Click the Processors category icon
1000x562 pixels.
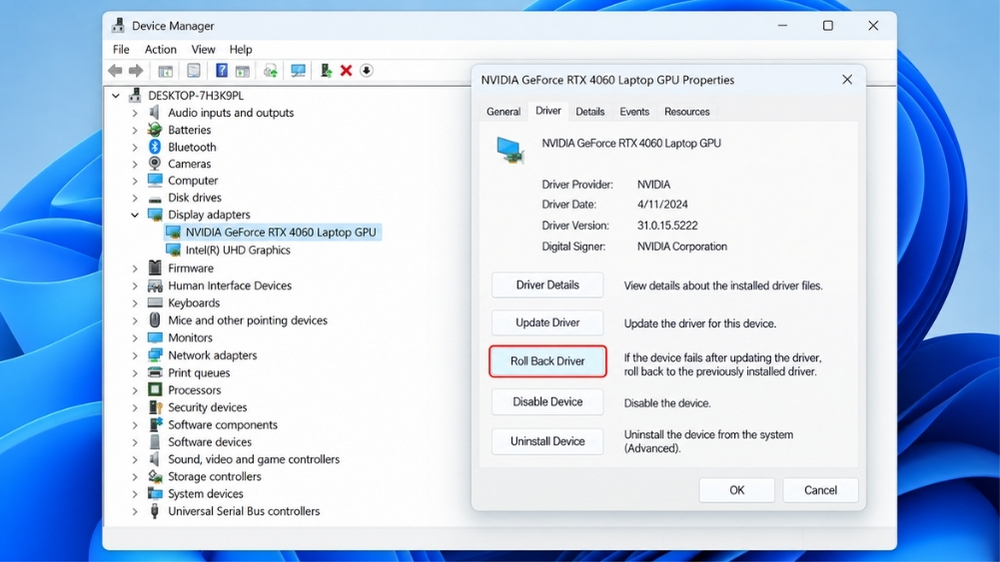155,389
